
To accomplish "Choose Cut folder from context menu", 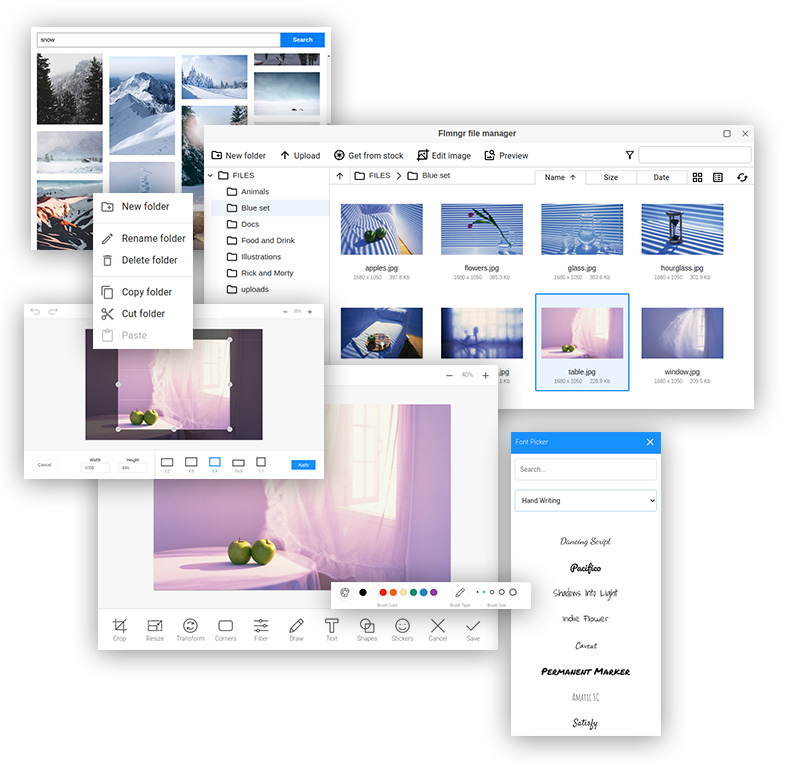I will click(143, 314).
